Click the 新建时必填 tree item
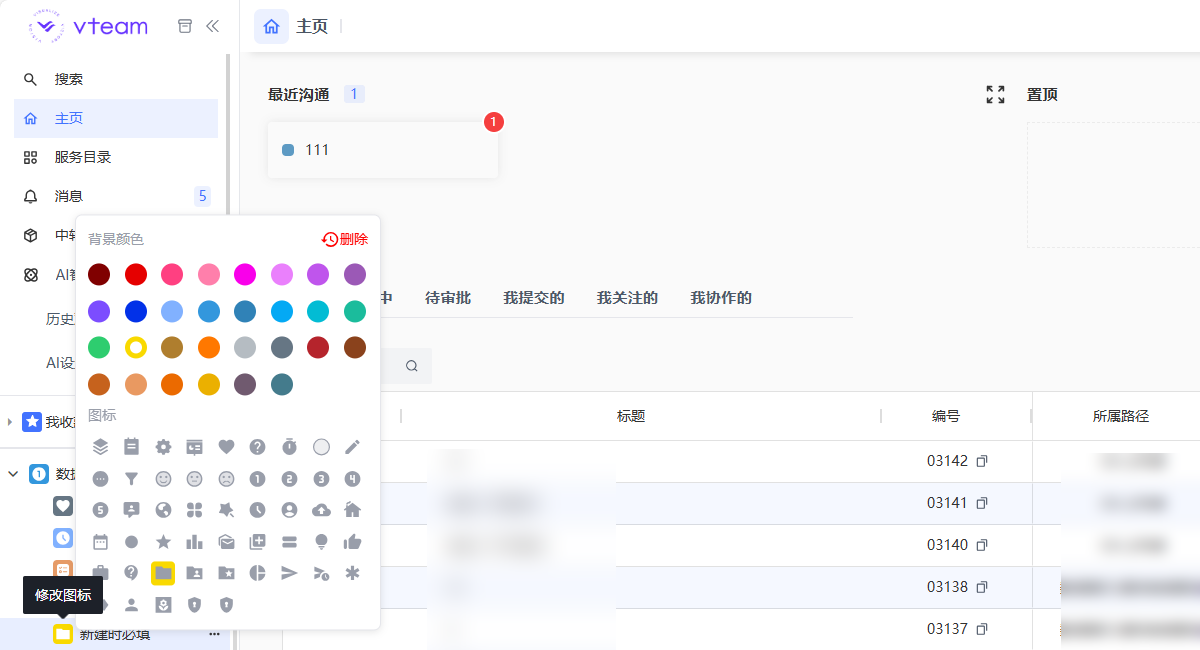The image size is (1200, 650). [x=115, y=634]
